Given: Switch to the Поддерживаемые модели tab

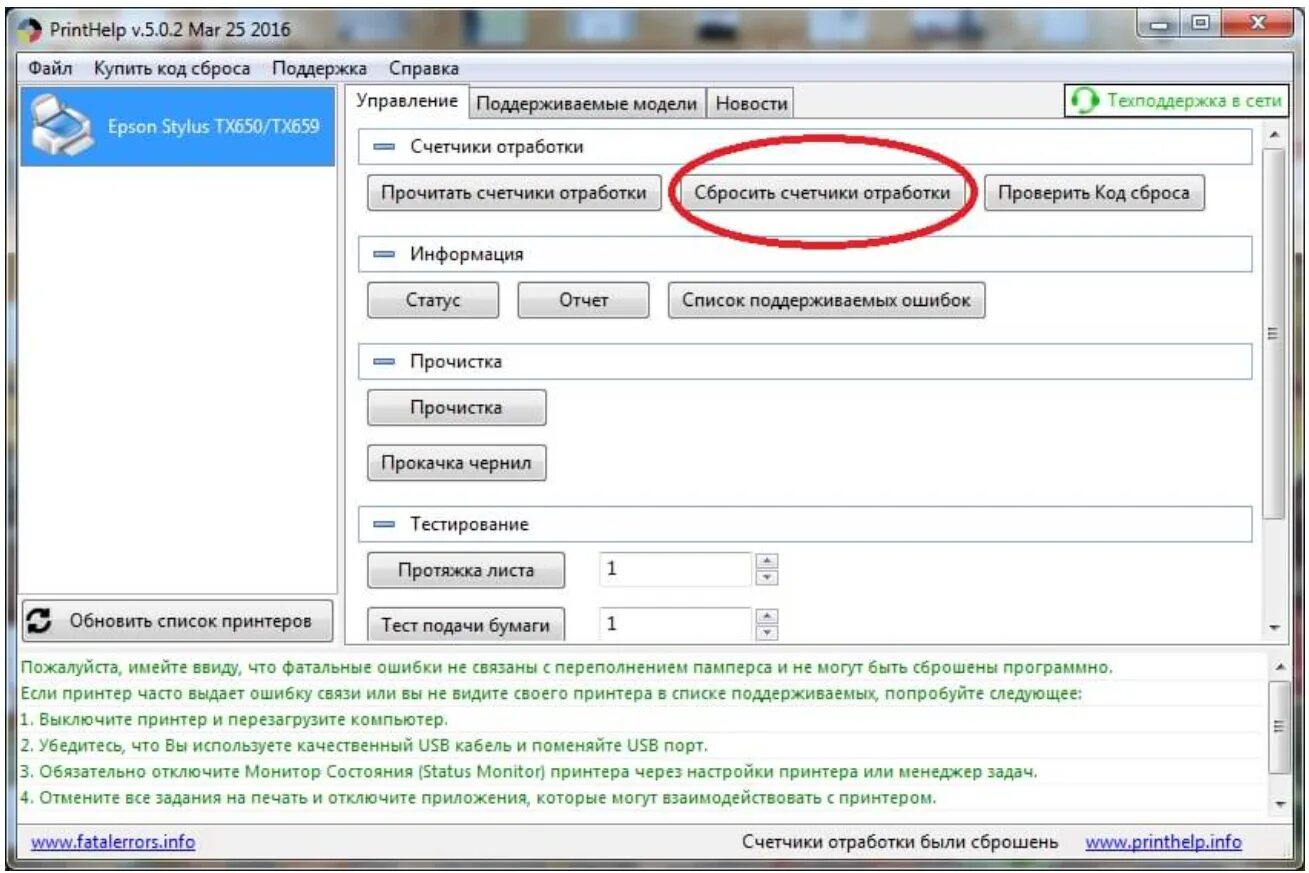Looking at the screenshot, I should [586, 103].
